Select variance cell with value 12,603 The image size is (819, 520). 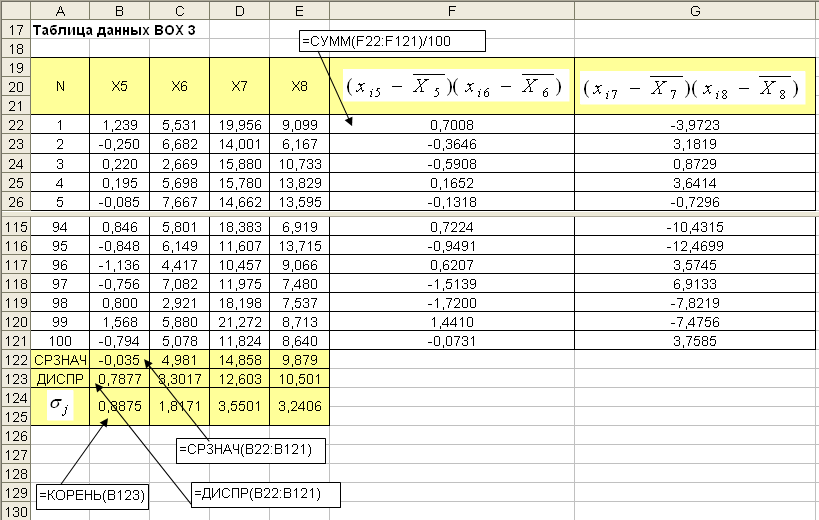coord(239,379)
